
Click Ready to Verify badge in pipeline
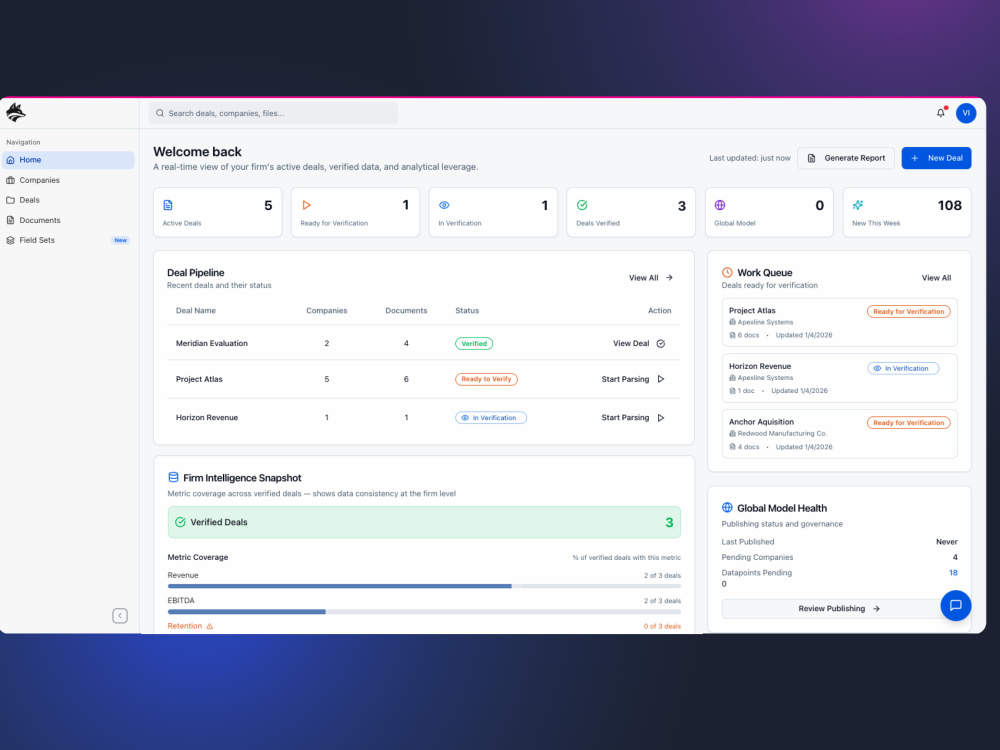487,379
